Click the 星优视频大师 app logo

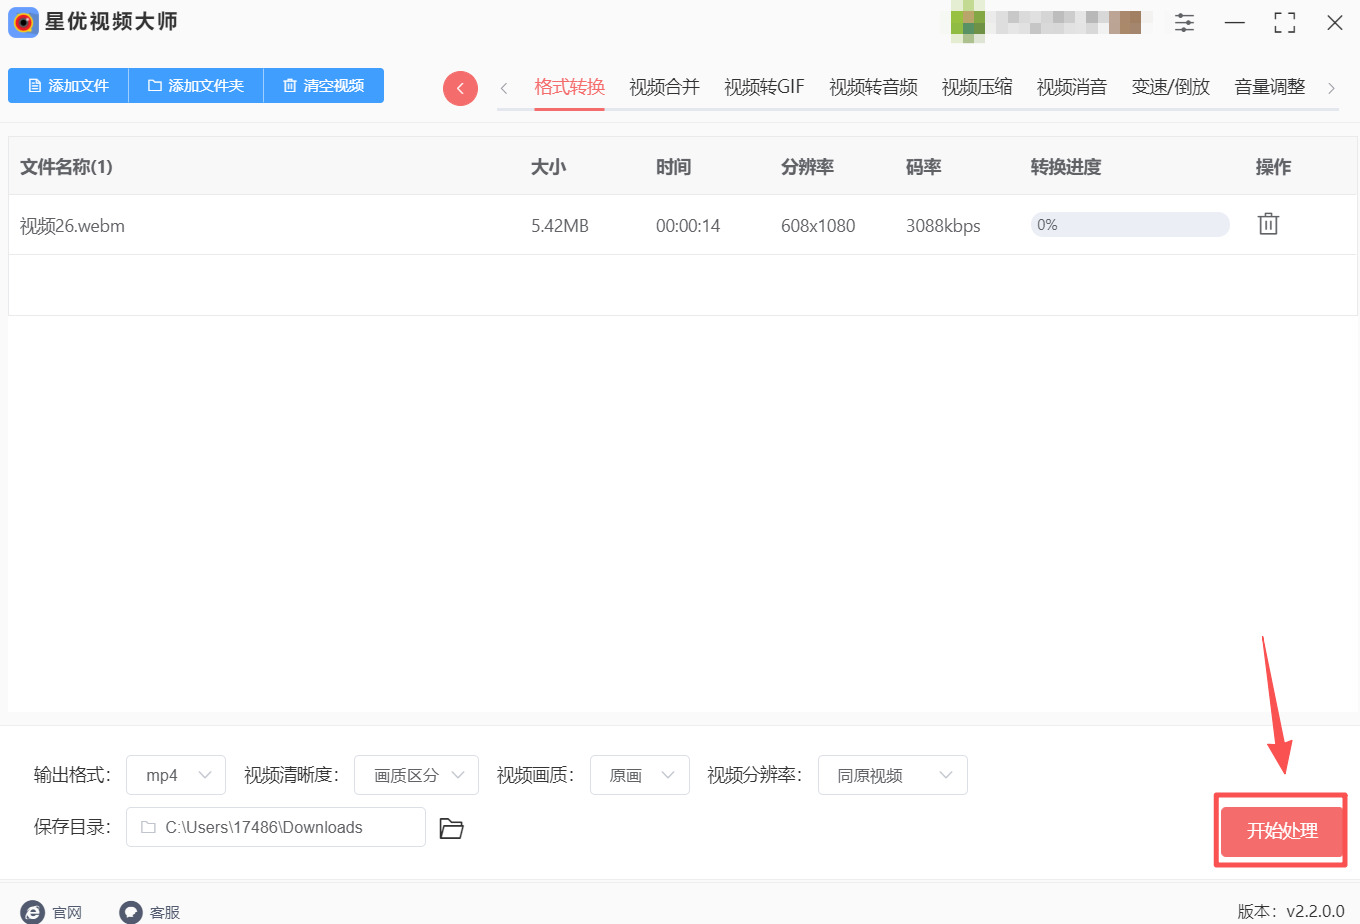pos(23,22)
